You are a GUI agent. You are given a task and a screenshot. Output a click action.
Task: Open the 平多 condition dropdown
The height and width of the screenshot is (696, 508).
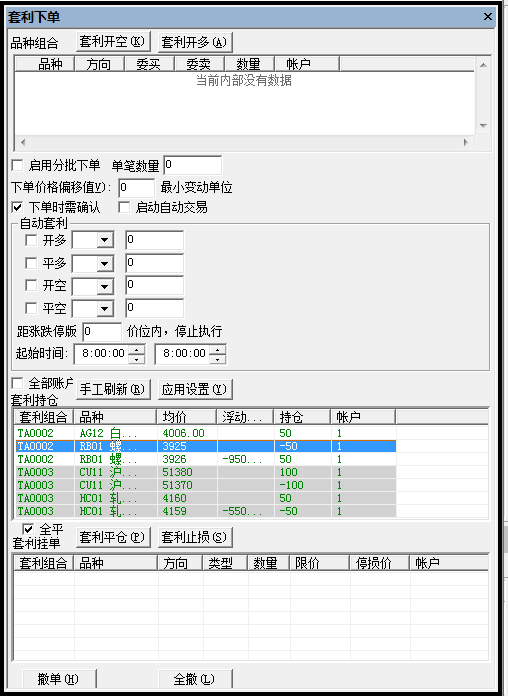click(x=105, y=264)
